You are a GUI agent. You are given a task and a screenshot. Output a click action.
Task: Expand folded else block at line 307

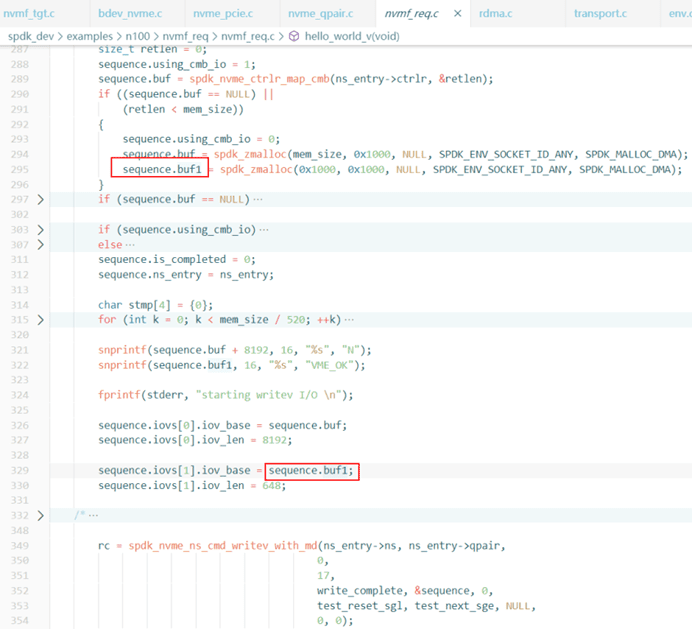[x=40, y=245]
